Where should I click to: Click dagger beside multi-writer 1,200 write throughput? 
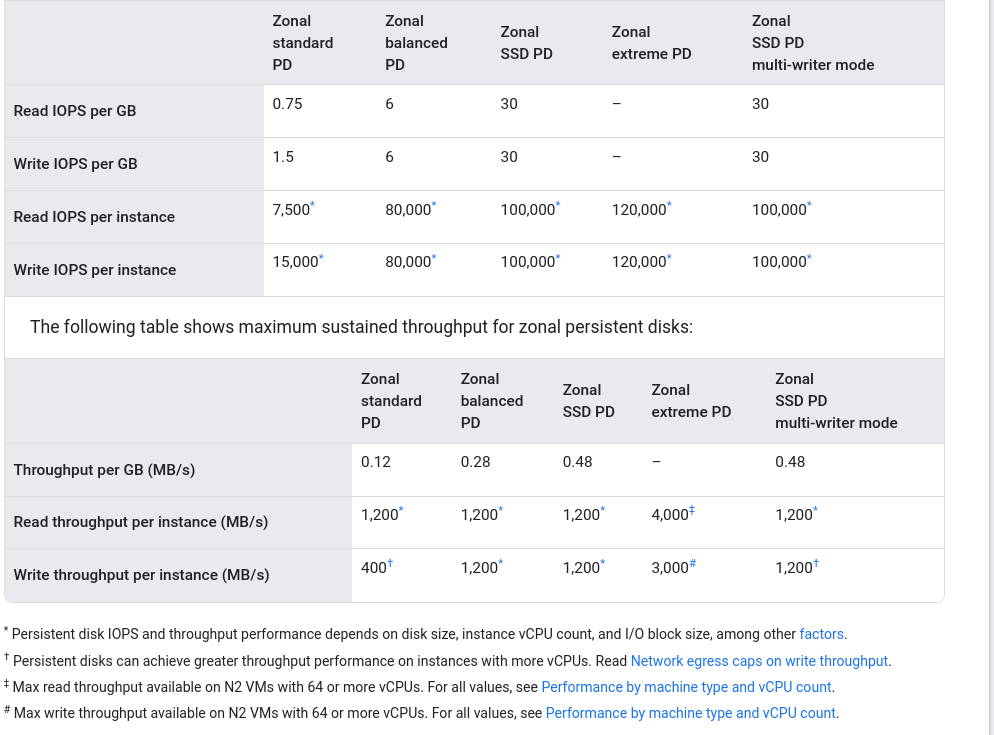click(x=816, y=563)
